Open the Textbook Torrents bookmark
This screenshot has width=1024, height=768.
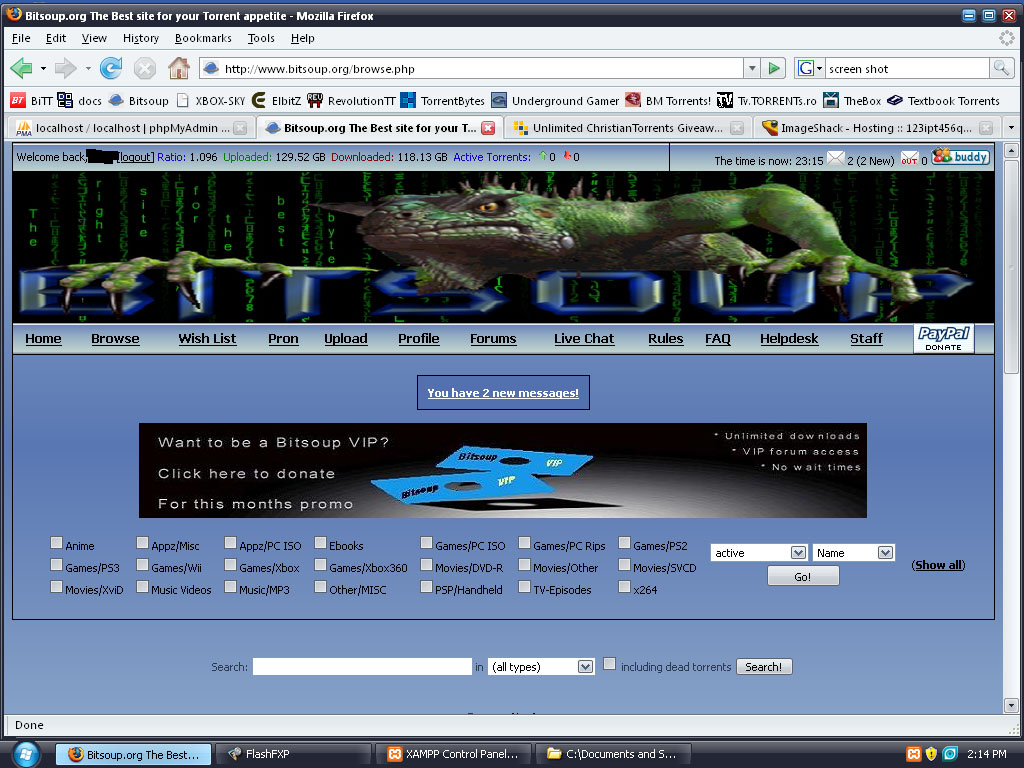tap(944, 101)
